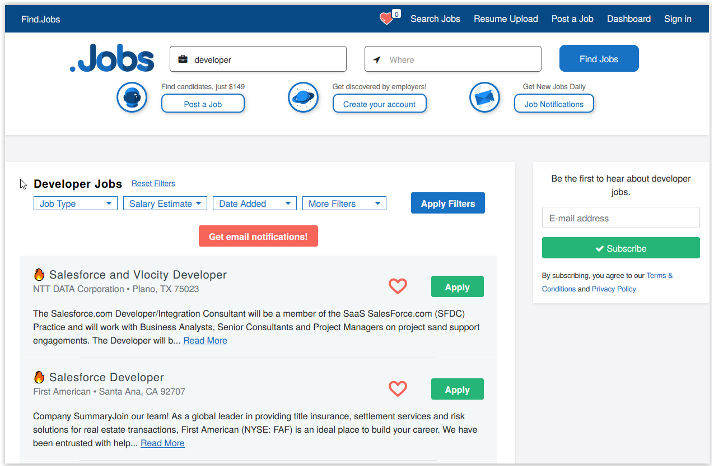712x466 pixels.
Task: Open the Salary Estimate dropdown
Action: pos(165,203)
